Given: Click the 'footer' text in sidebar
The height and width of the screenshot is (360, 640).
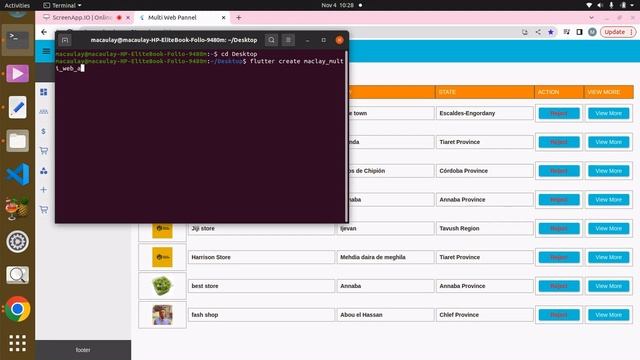Looking at the screenshot, I should pos(83,350).
